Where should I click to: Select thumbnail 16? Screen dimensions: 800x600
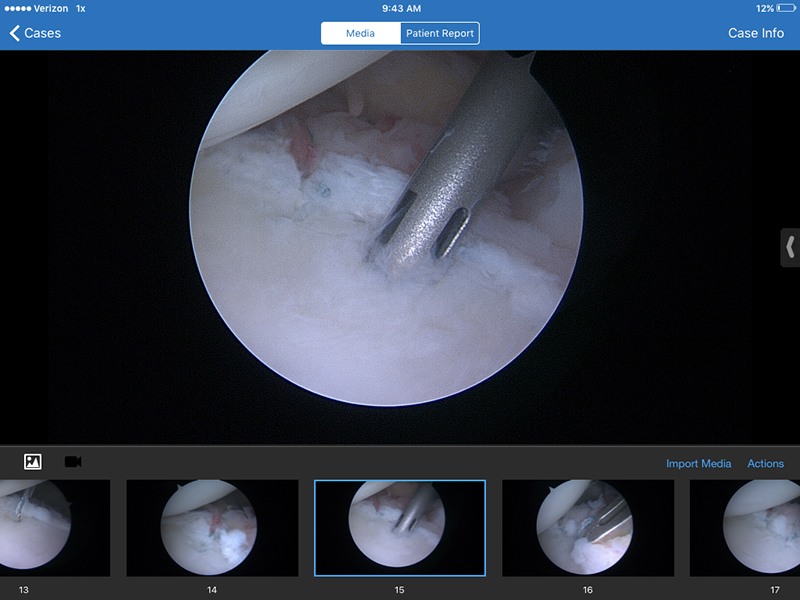(x=588, y=528)
